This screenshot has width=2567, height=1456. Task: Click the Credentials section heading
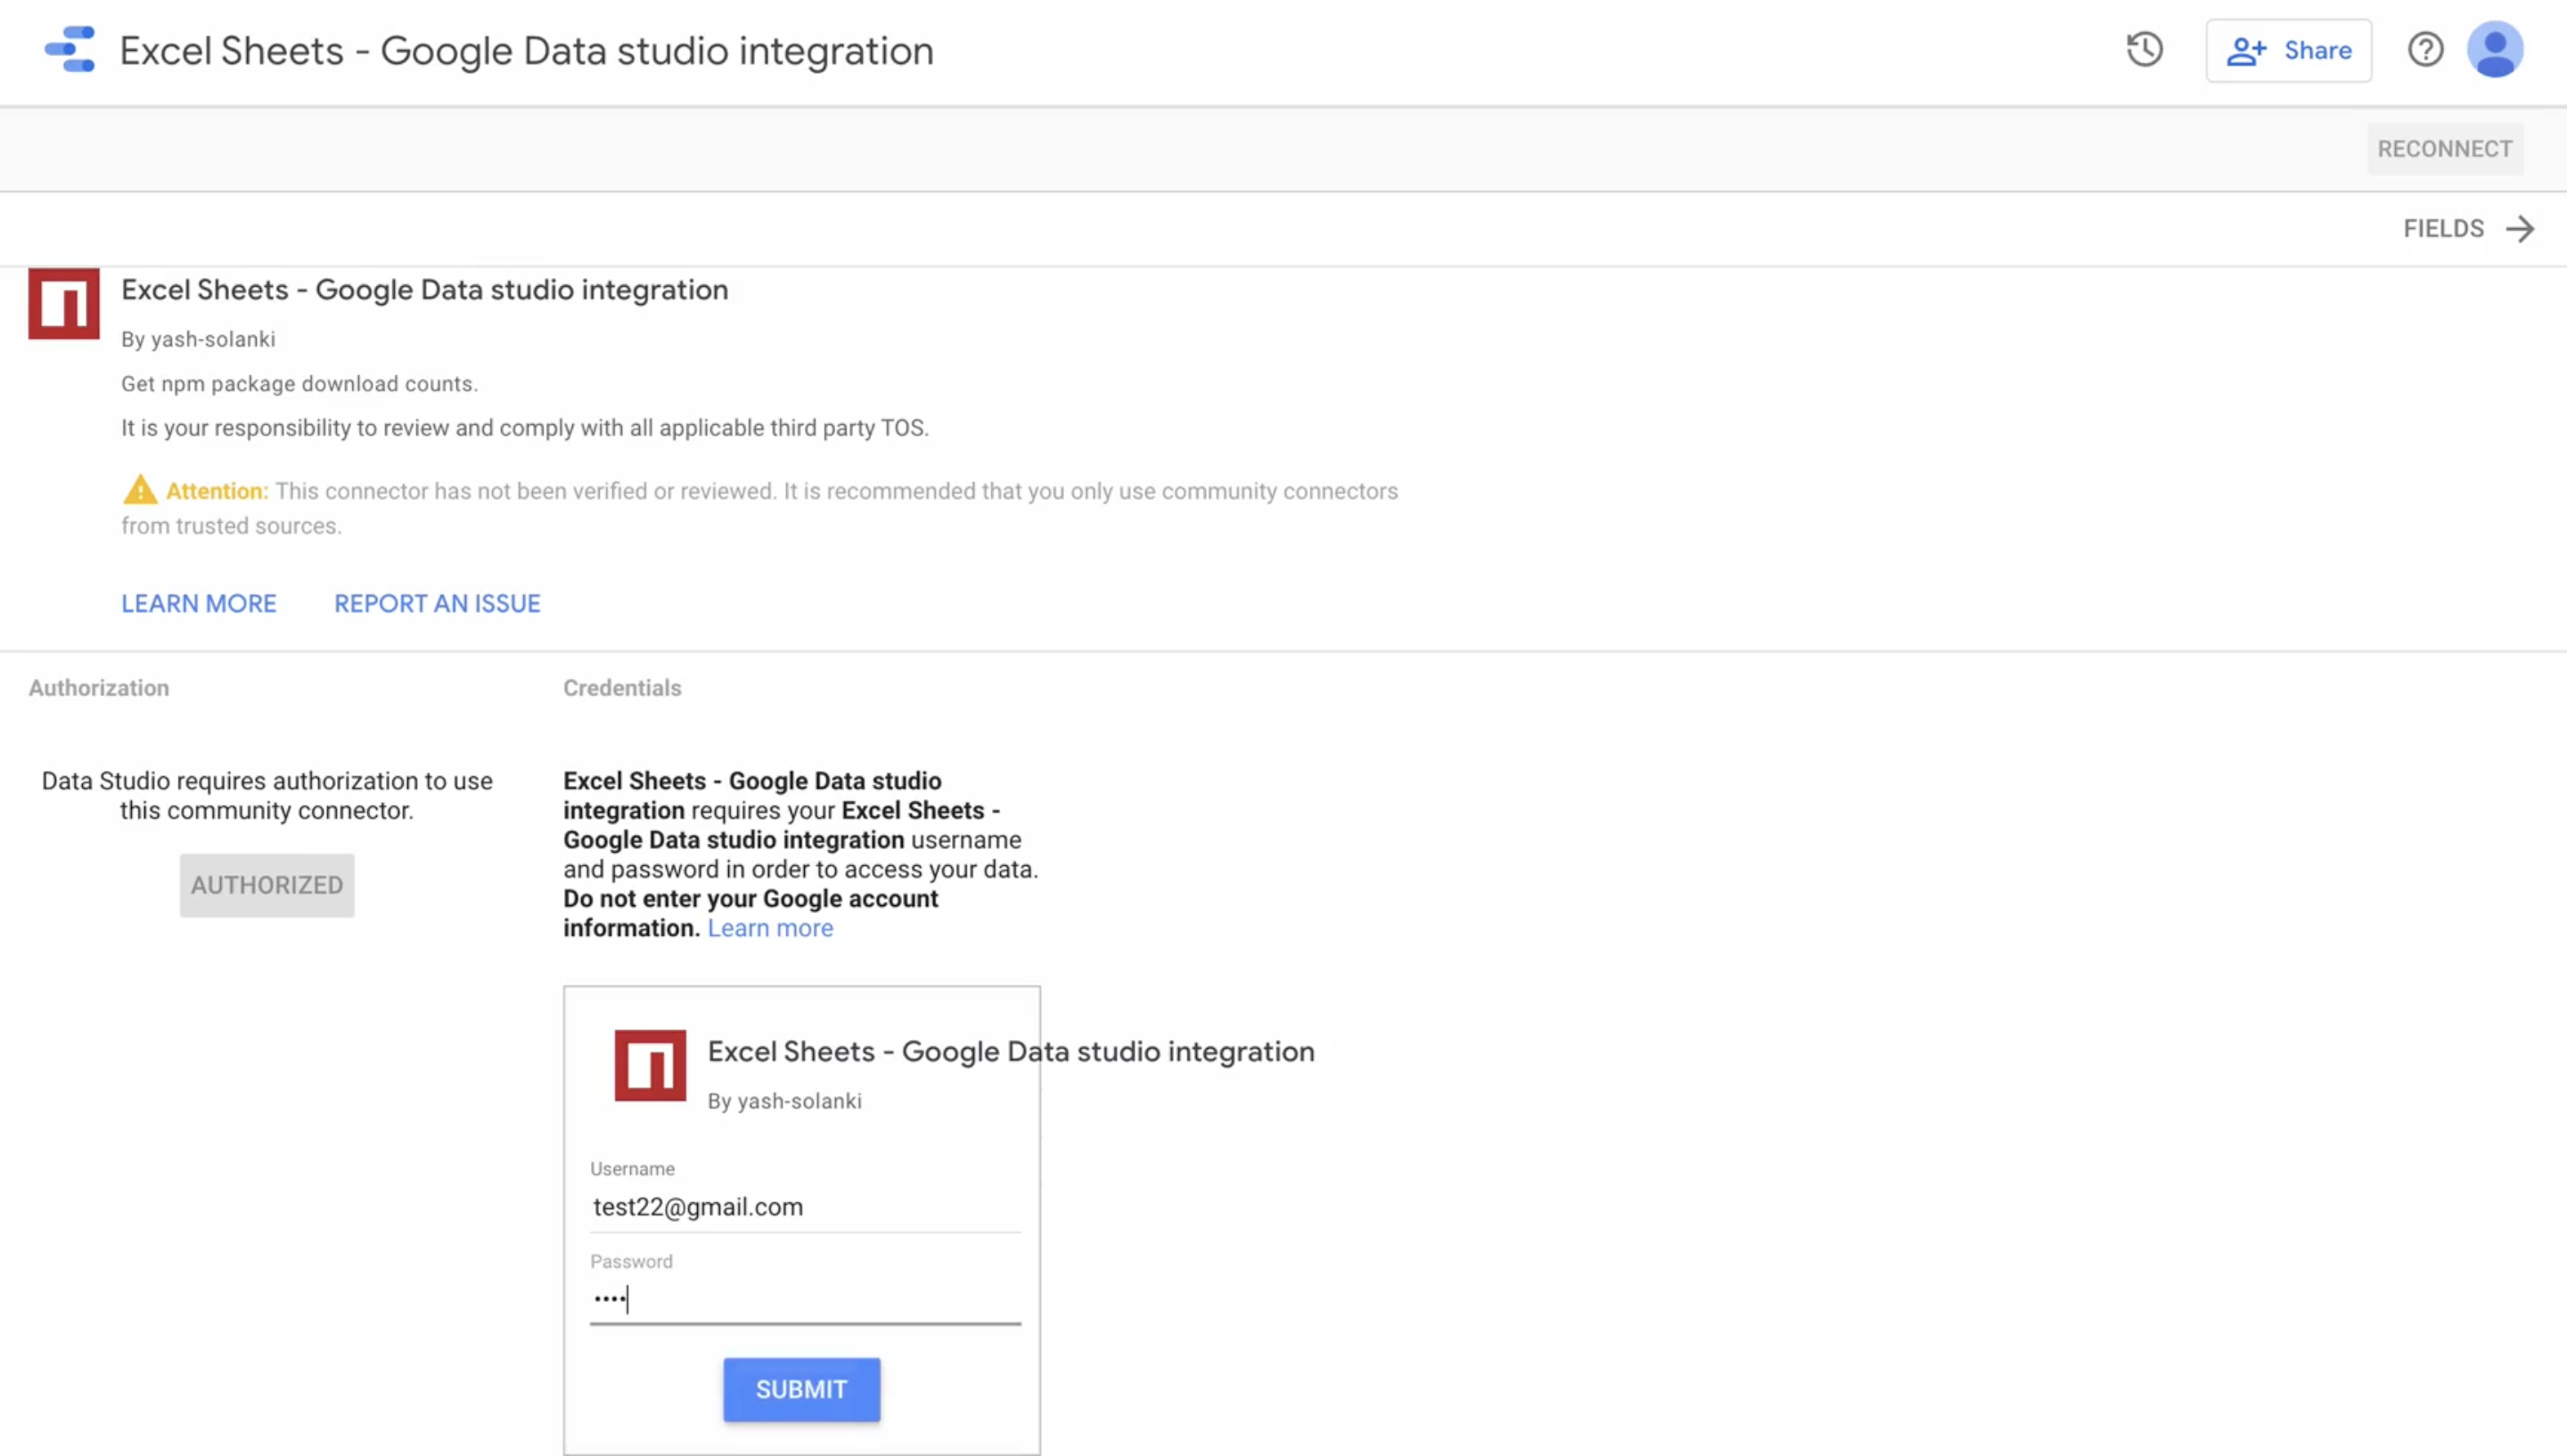pyautogui.click(x=622, y=688)
